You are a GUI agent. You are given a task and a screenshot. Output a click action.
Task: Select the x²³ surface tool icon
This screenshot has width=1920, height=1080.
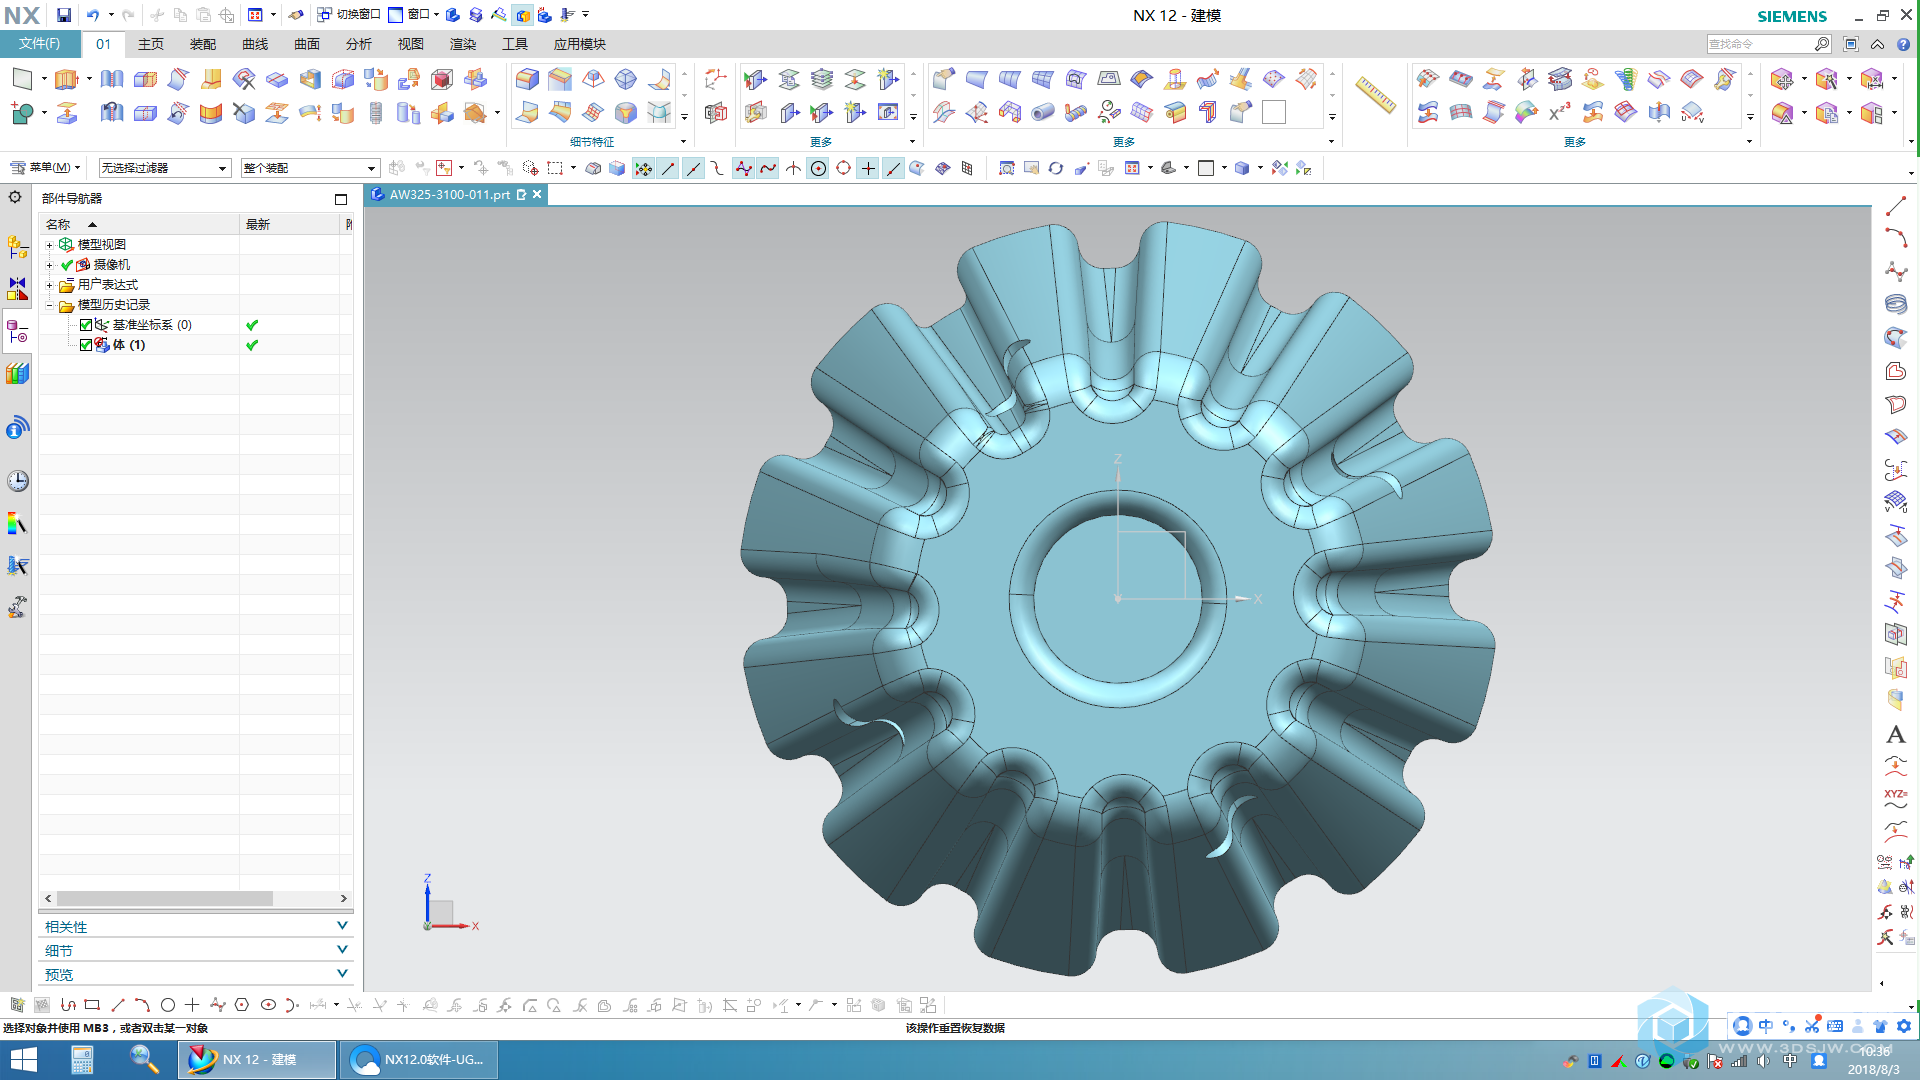click(x=1559, y=113)
